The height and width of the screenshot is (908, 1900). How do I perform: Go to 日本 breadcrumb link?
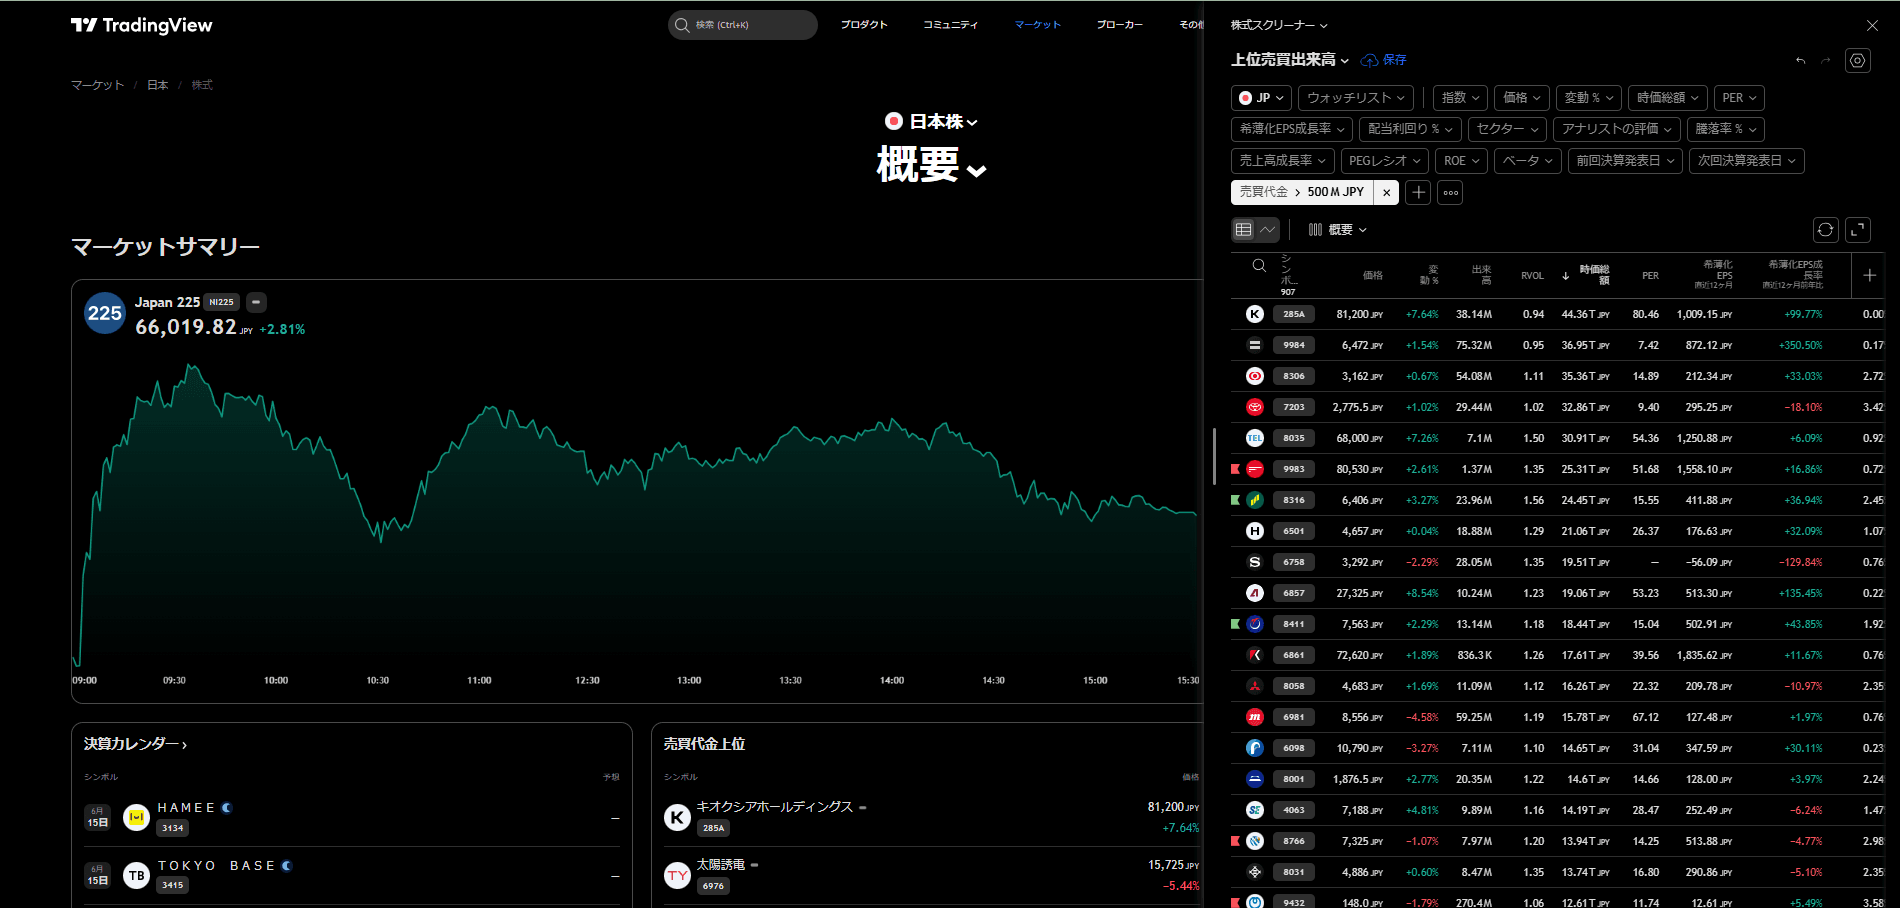click(x=158, y=85)
